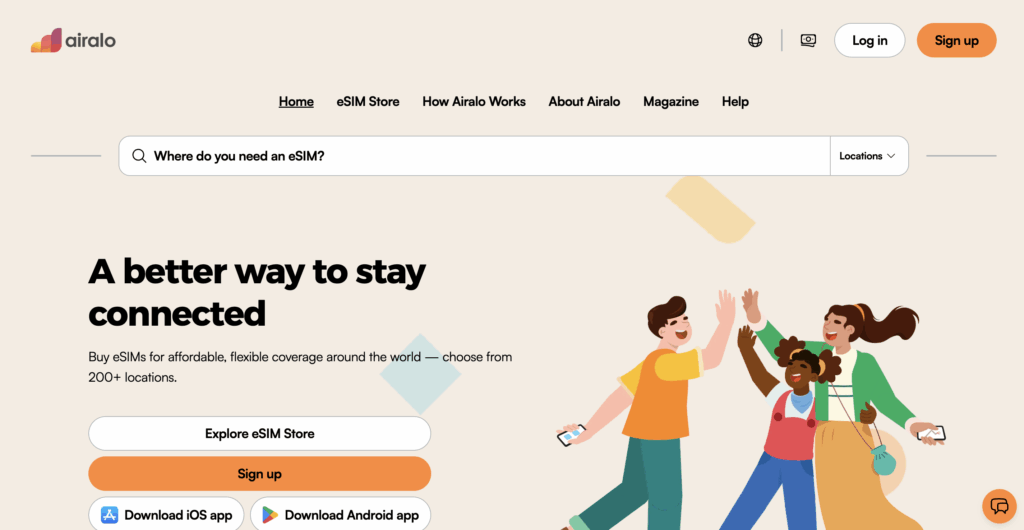Image resolution: width=1024 pixels, height=530 pixels.
Task: Open the About Airalo page
Action: point(584,101)
